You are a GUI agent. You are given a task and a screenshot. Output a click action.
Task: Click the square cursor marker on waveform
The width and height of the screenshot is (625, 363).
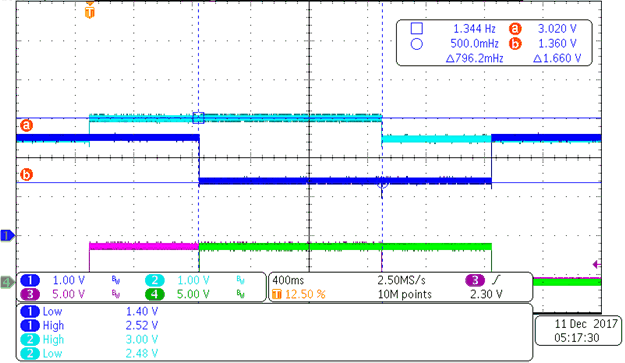(x=199, y=118)
